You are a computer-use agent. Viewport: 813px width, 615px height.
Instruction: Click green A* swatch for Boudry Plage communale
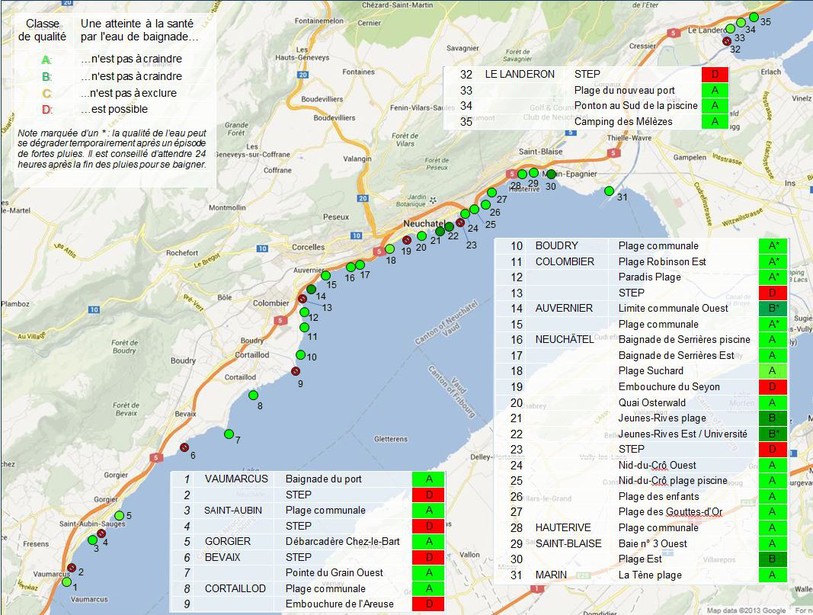pyautogui.click(x=773, y=246)
